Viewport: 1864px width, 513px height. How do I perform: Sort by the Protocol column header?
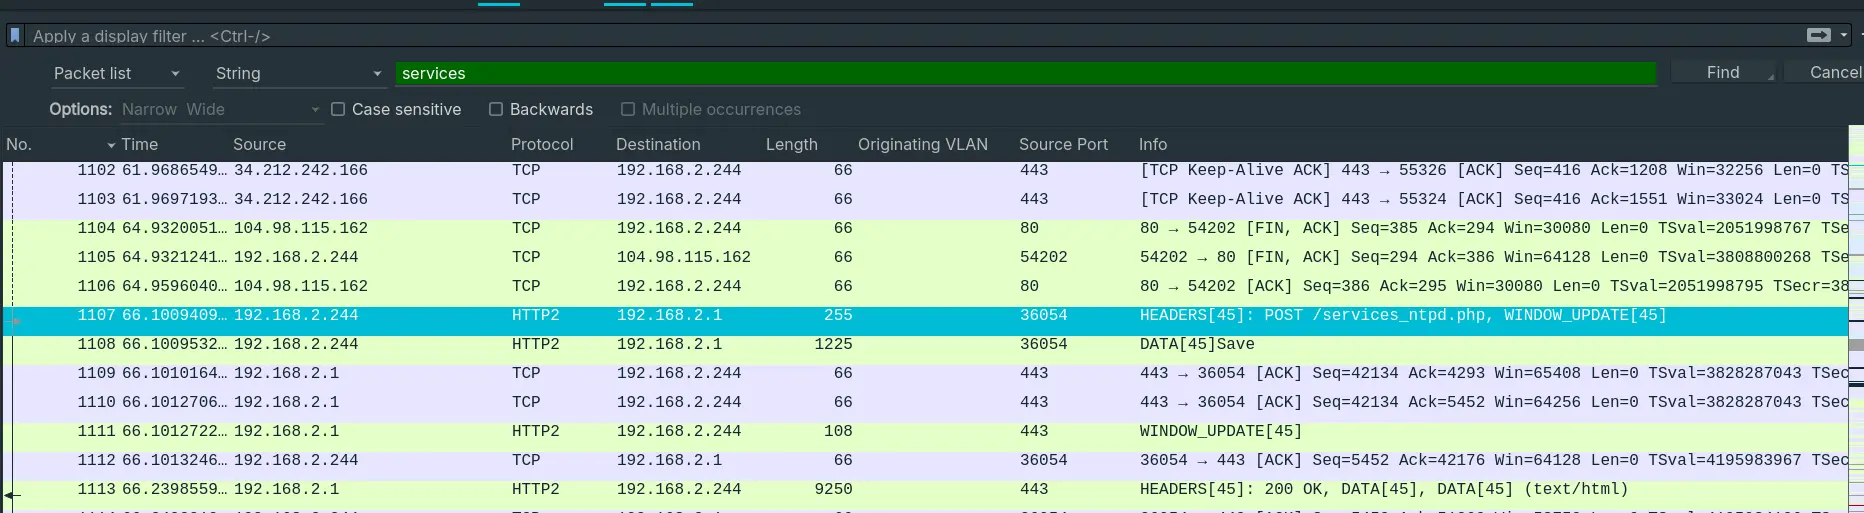point(542,144)
